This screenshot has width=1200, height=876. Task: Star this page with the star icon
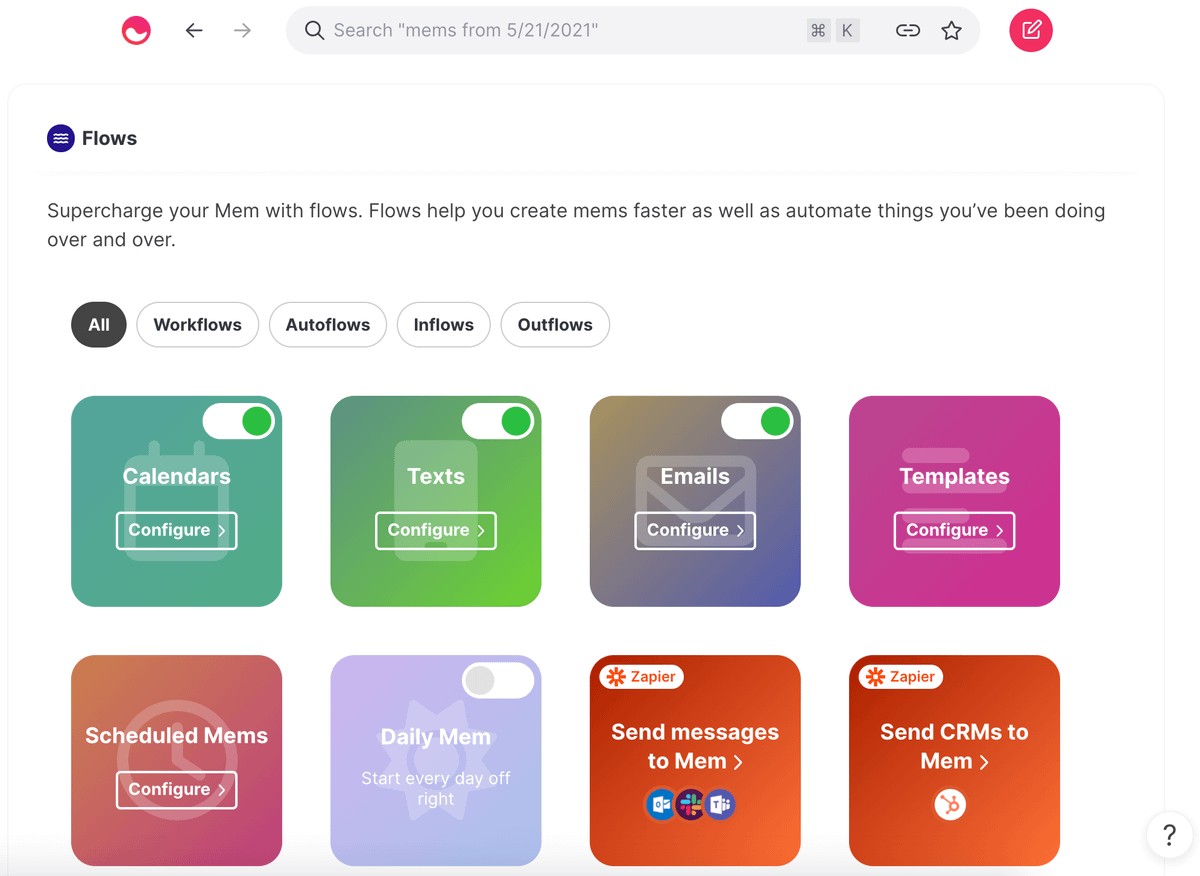coord(951,31)
